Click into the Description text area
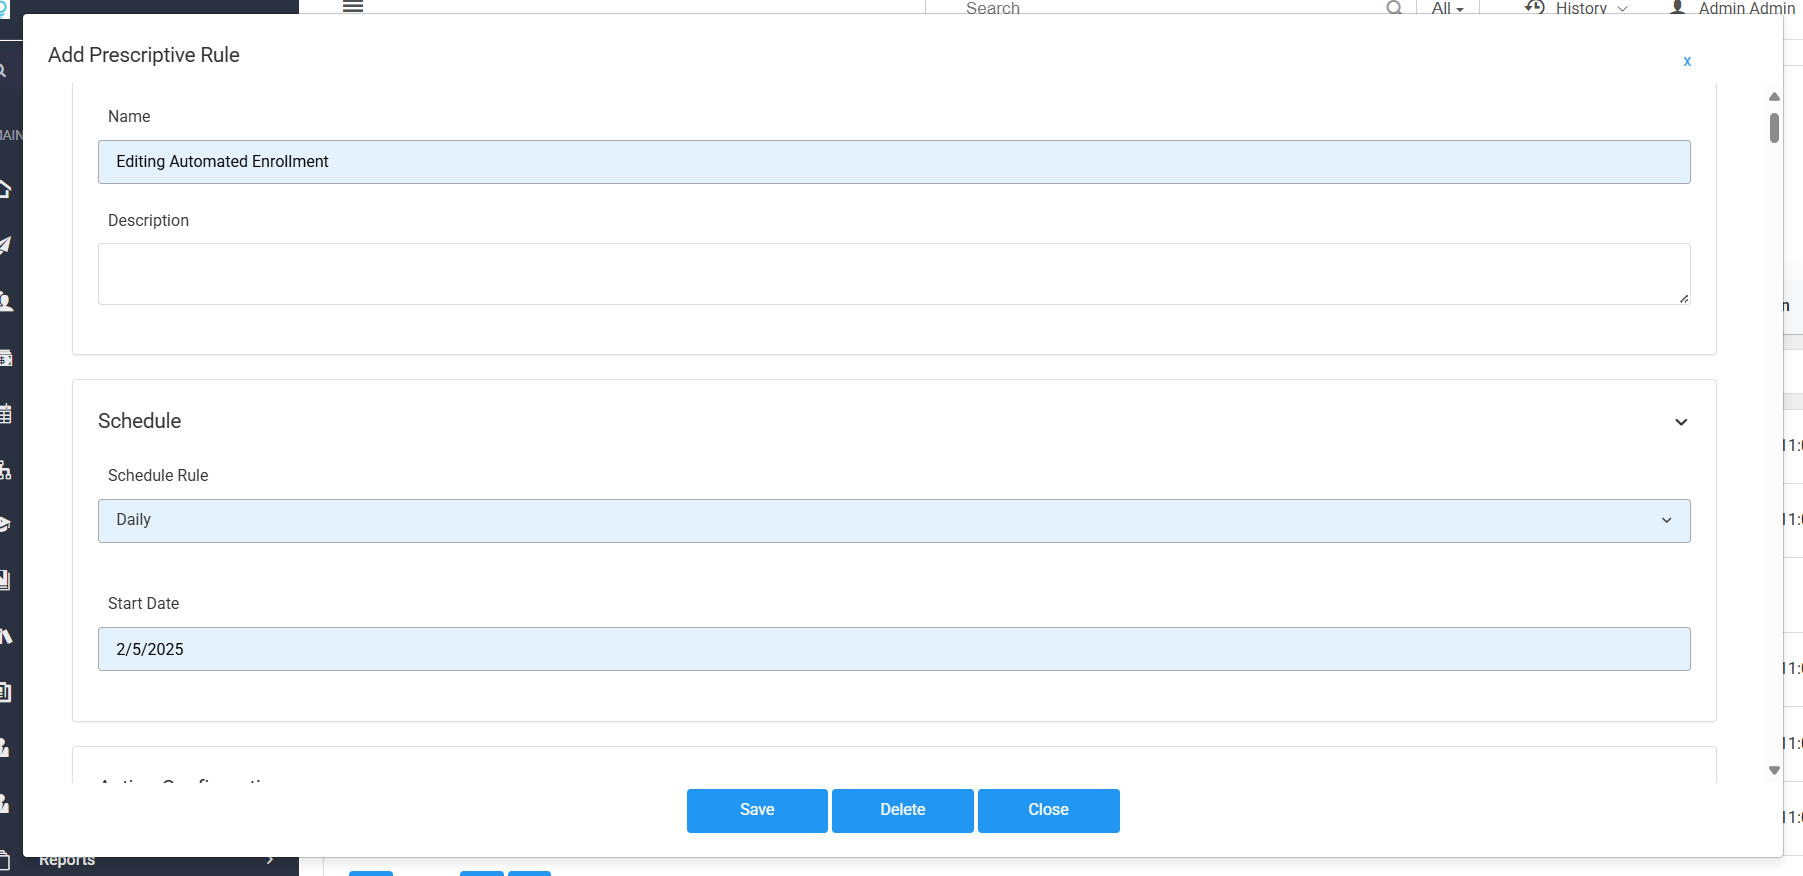The width and height of the screenshot is (1803, 876). coord(893,274)
